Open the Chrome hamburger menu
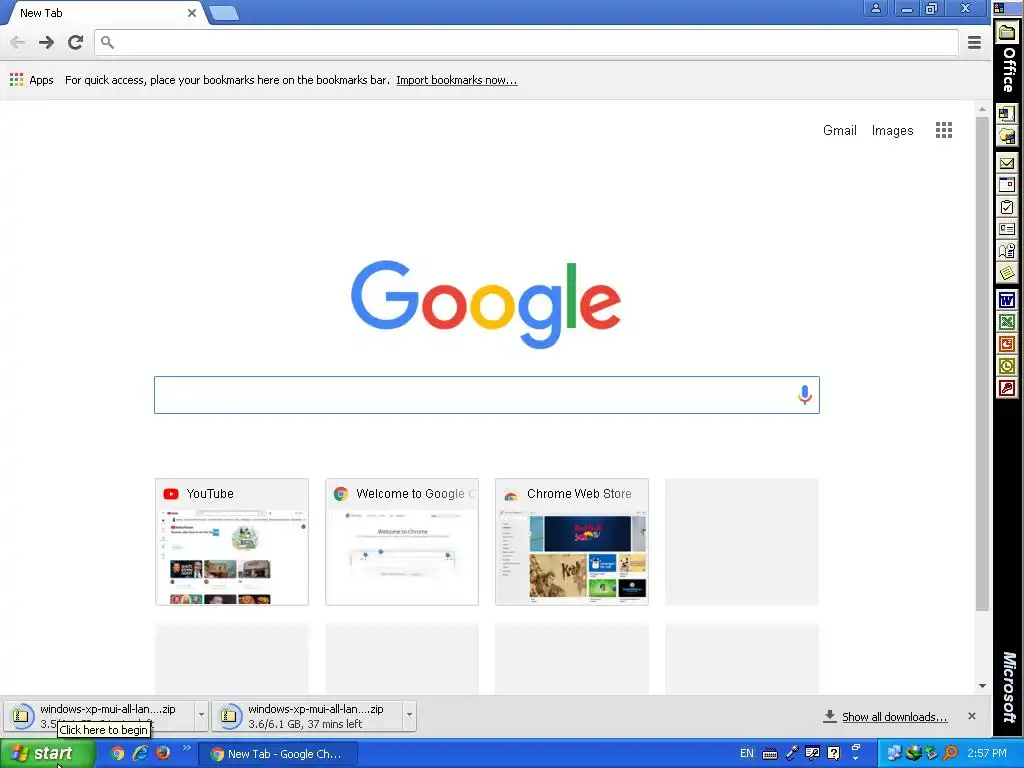Screen dimensions: 1024x768 coord(974,42)
